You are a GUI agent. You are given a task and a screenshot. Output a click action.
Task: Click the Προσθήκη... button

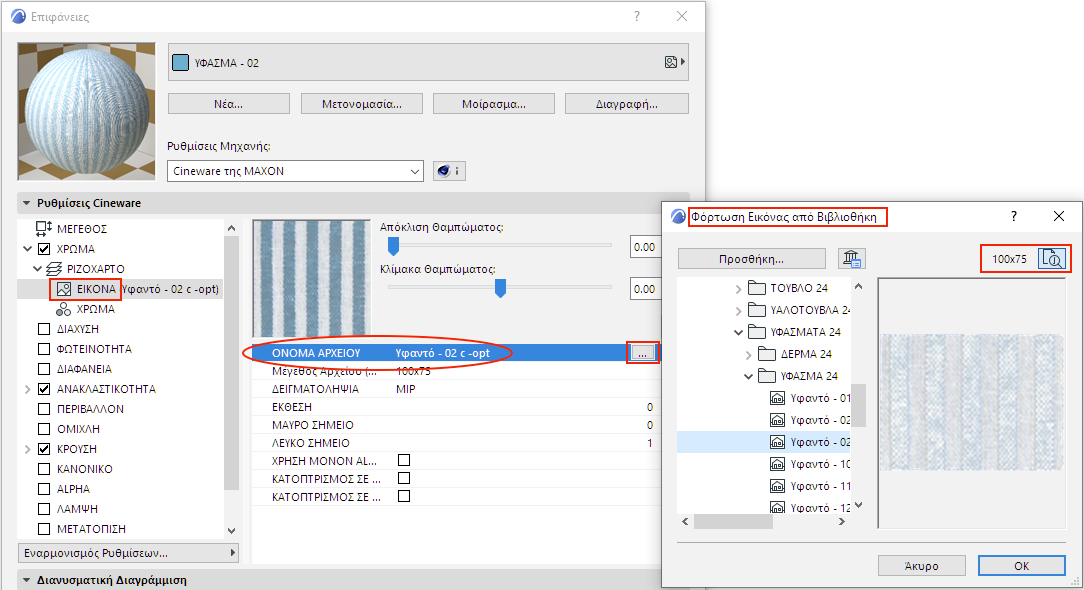point(751,259)
